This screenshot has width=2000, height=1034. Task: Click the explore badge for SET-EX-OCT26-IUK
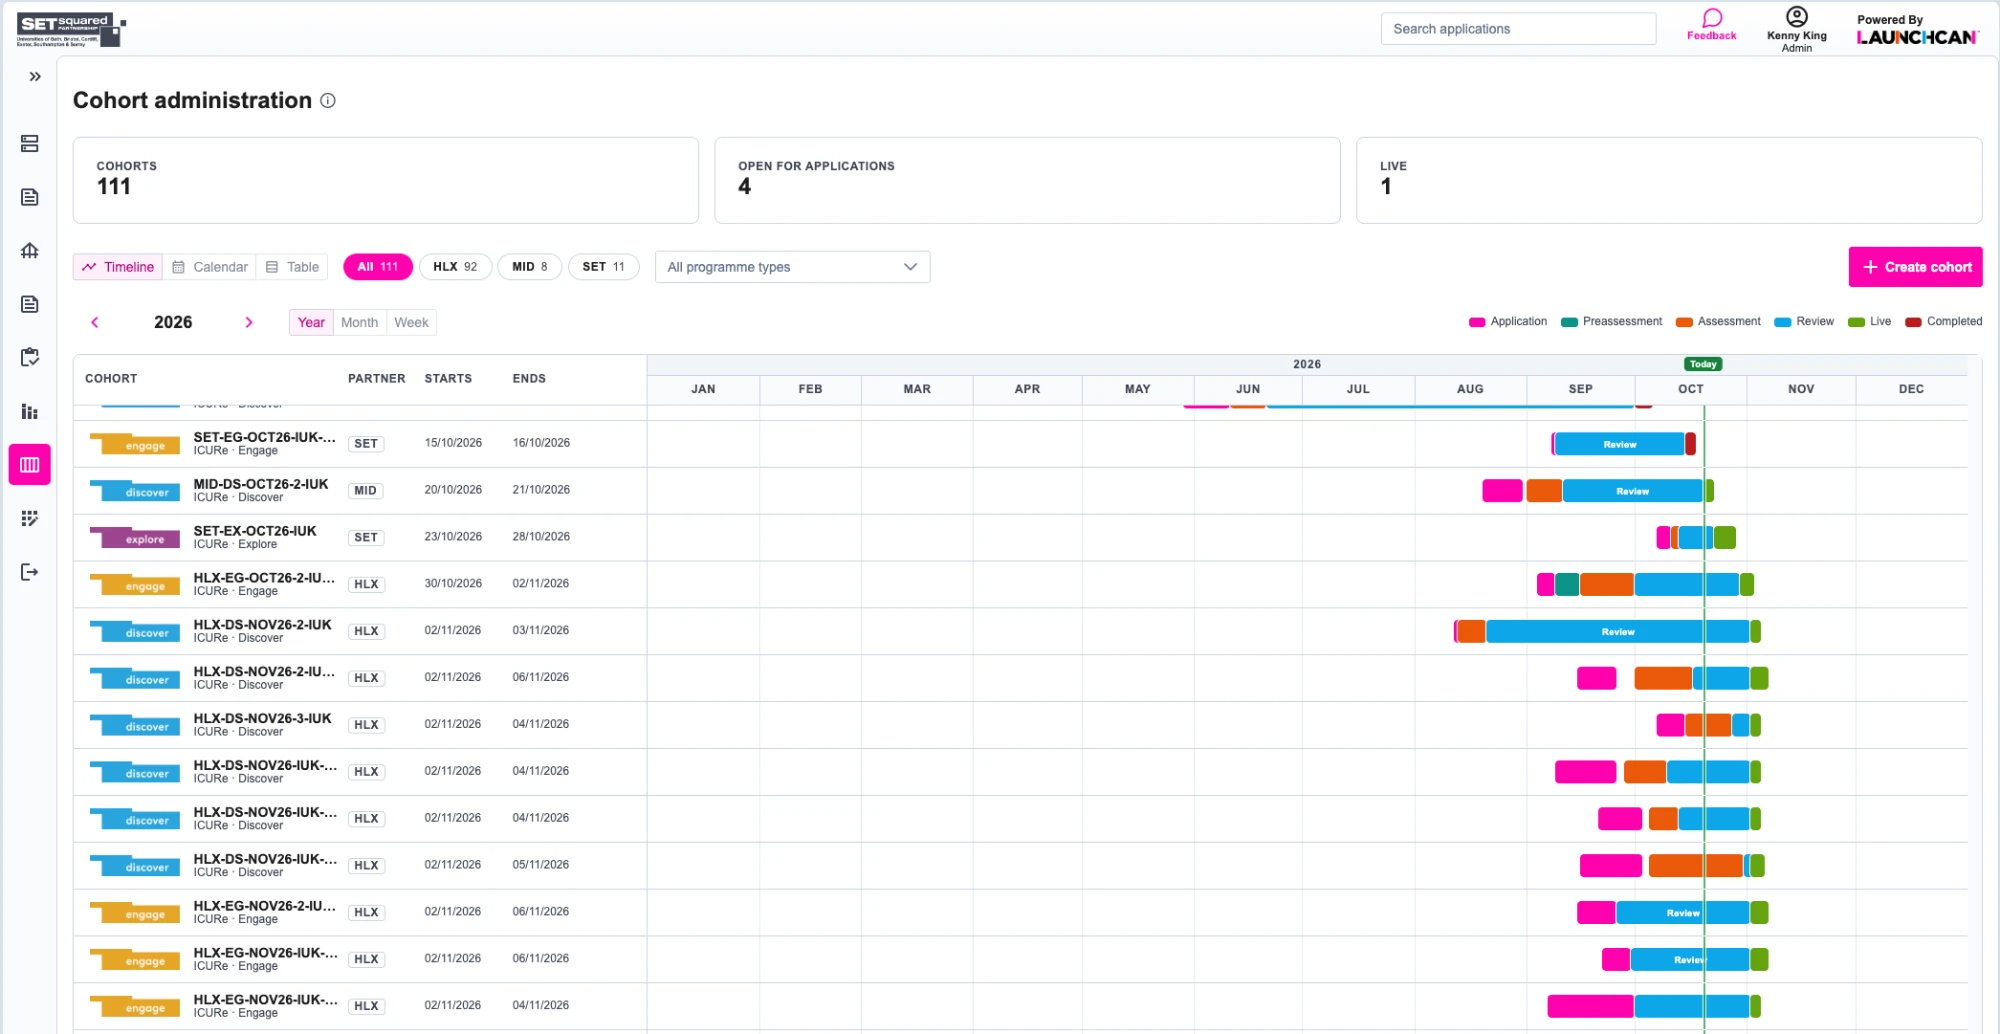point(135,538)
